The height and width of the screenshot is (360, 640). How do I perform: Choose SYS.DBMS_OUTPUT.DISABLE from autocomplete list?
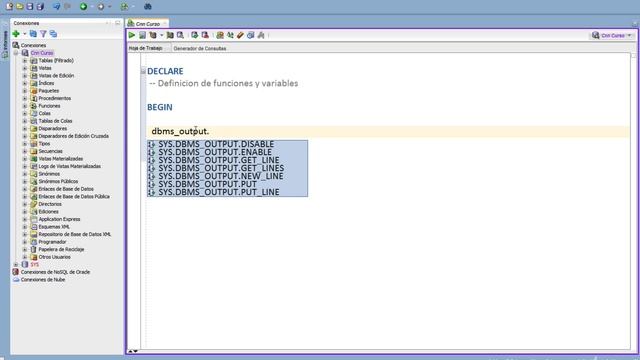pos(227,144)
